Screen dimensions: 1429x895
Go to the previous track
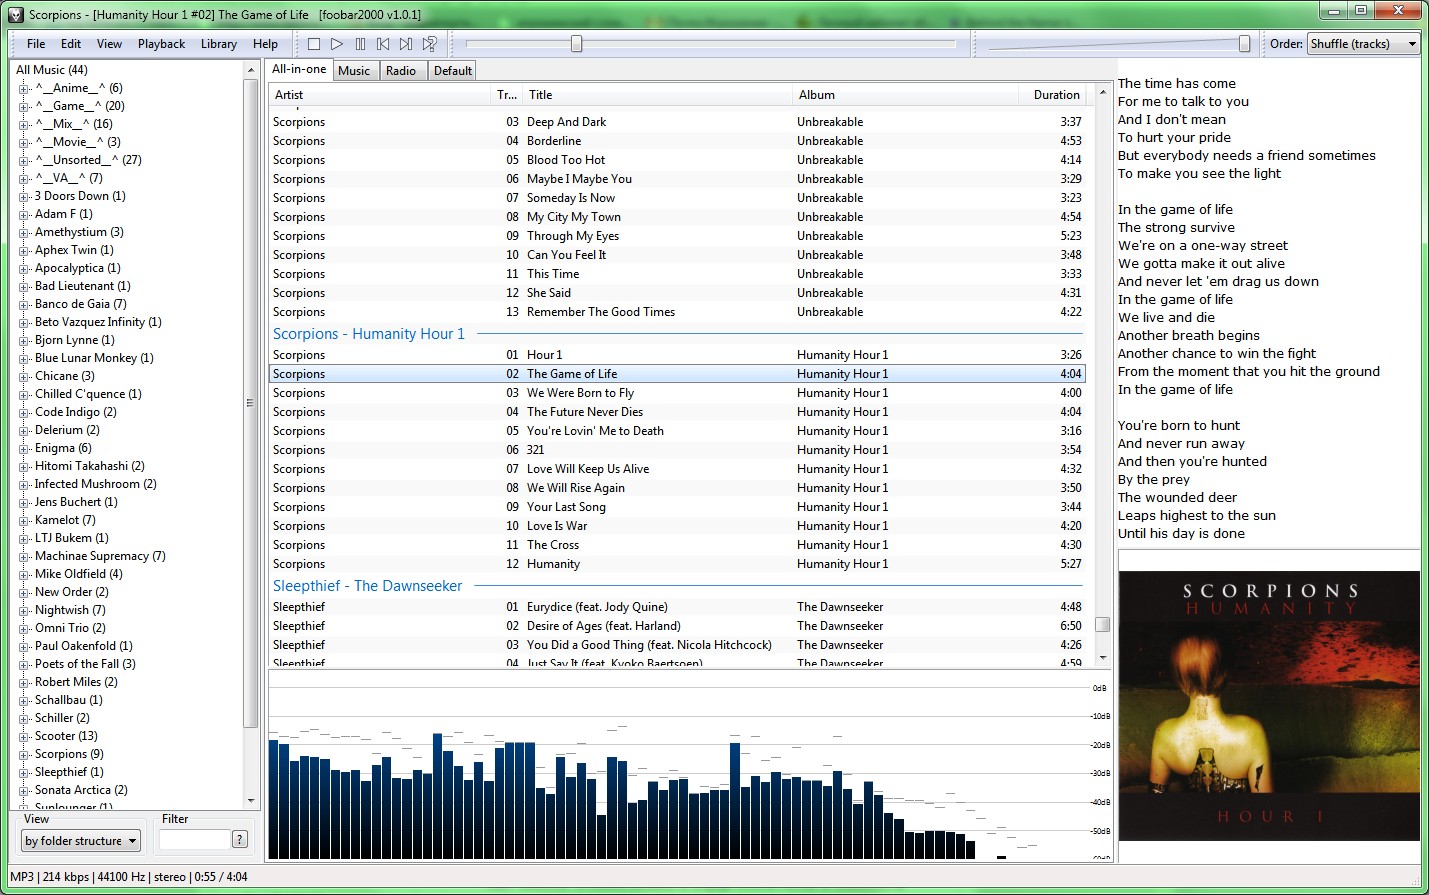tap(383, 44)
